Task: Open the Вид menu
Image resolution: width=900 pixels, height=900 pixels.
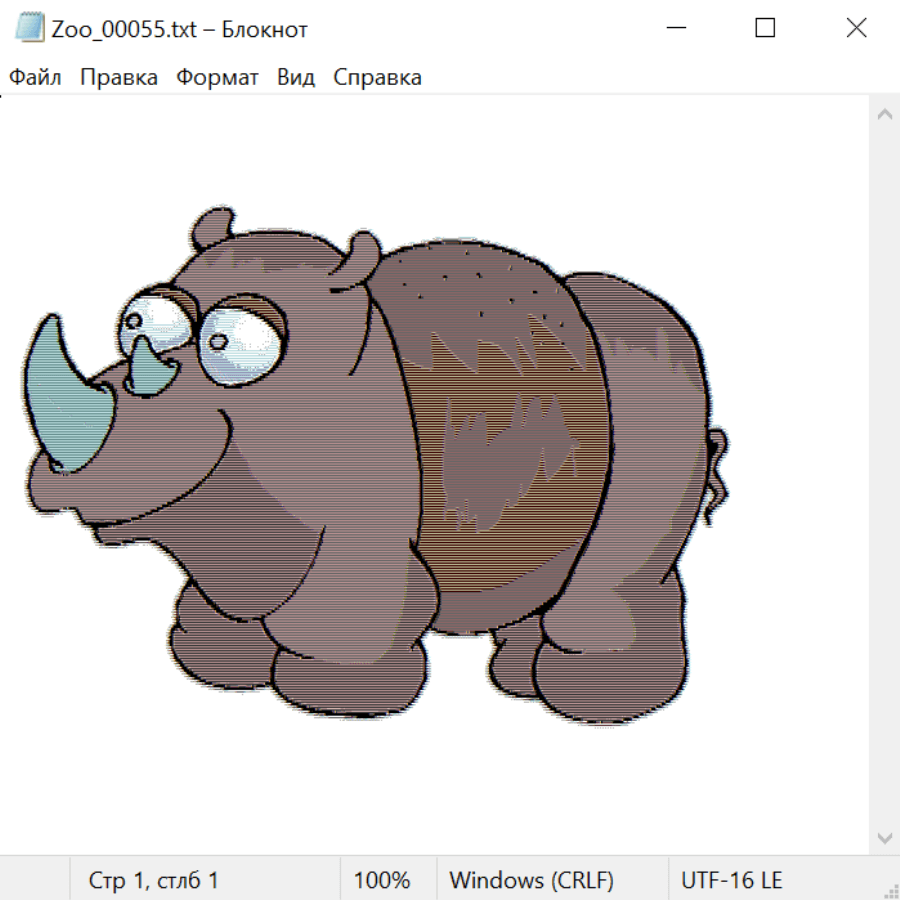Action: pos(296,78)
